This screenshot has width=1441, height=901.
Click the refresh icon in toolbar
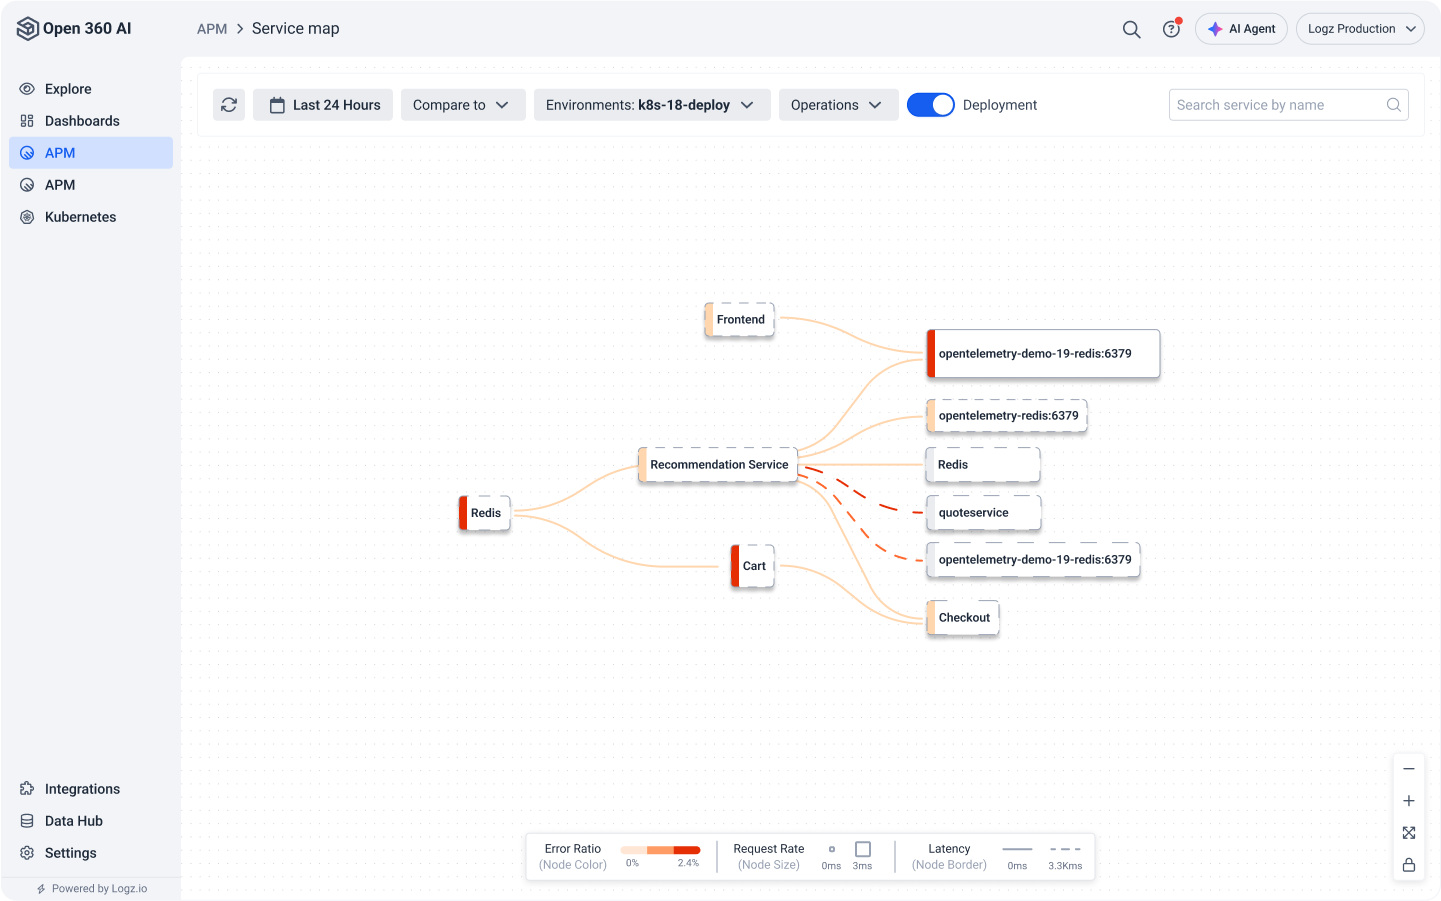(229, 105)
